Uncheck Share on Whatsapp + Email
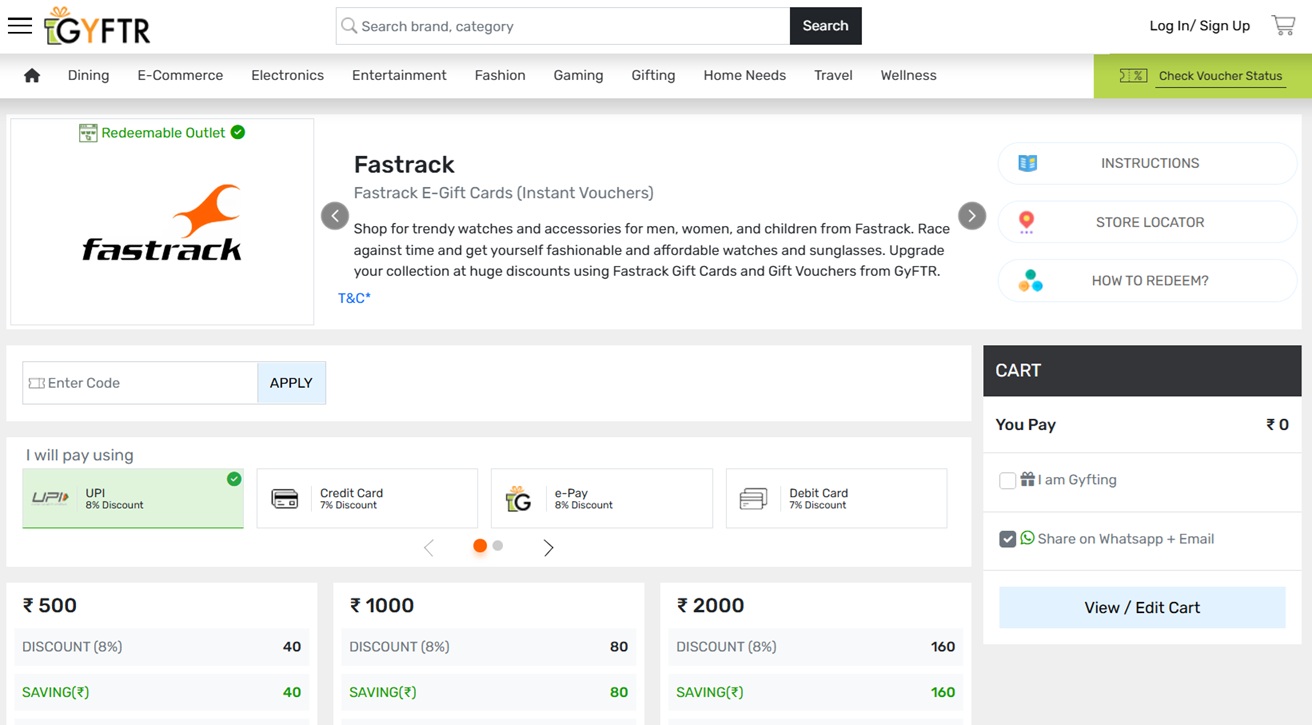Screen dimensions: 1312x725 (x=1007, y=539)
